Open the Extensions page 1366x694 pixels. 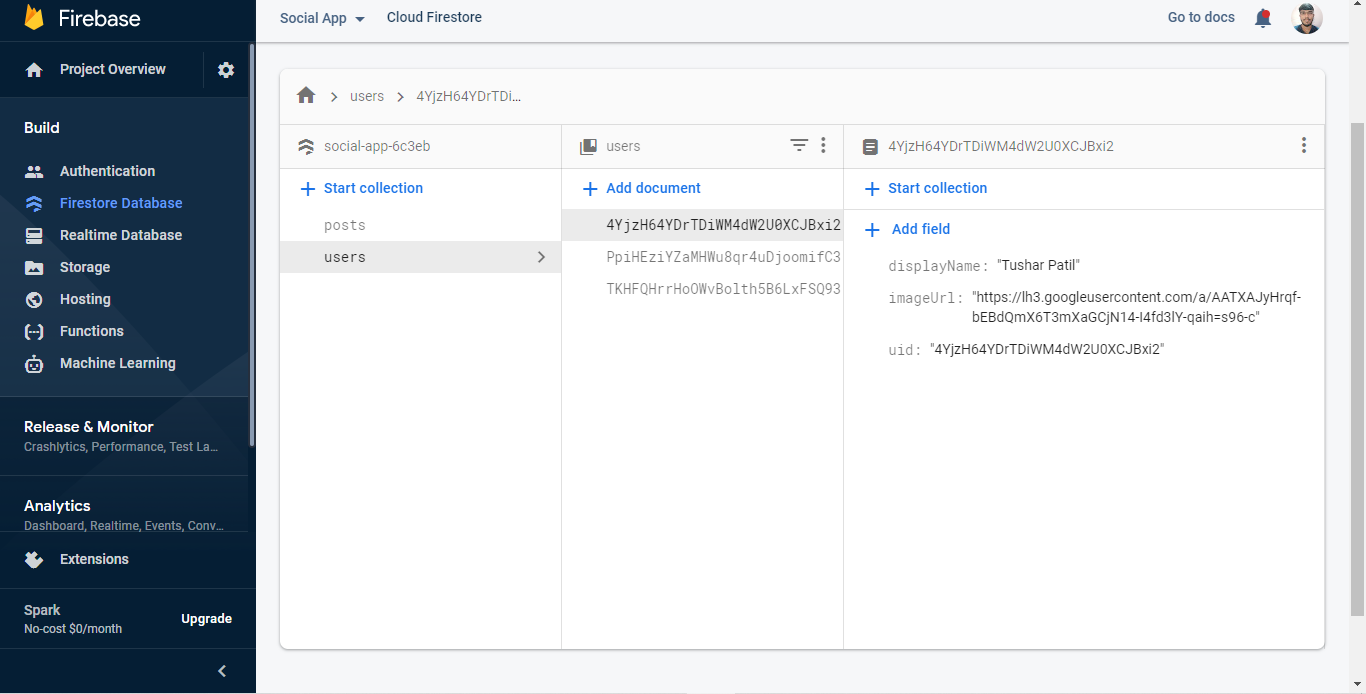tap(94, 559)
